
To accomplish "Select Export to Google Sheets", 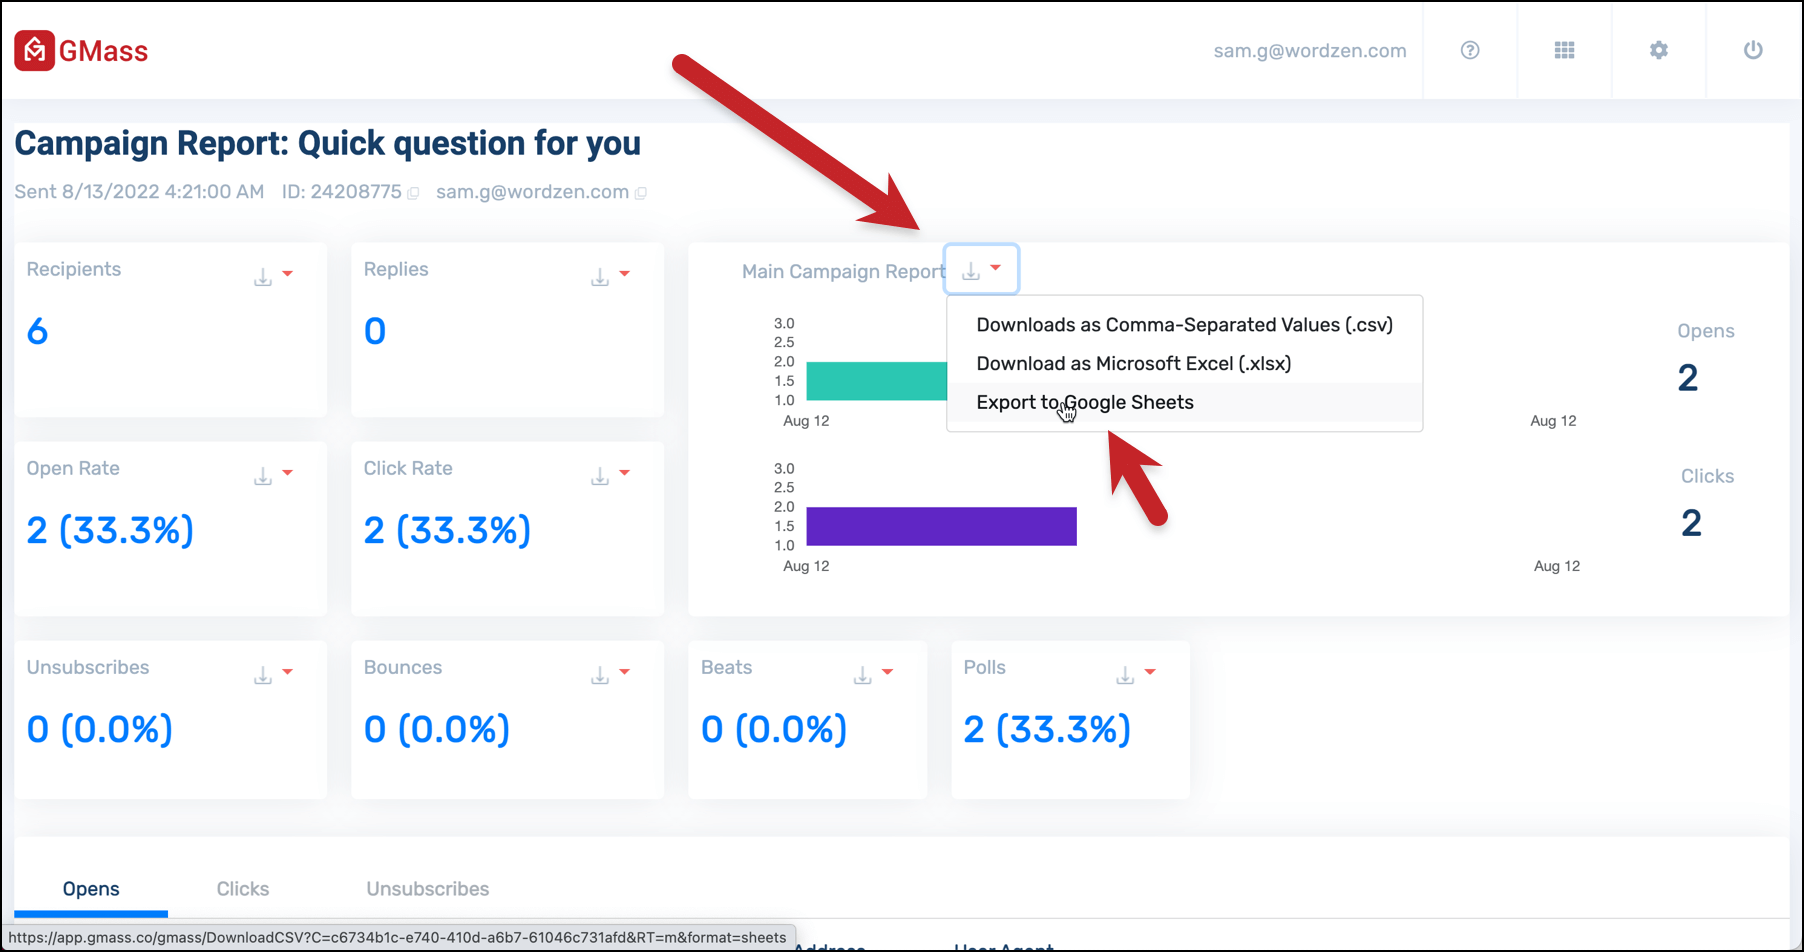I will coord(1184,403).
